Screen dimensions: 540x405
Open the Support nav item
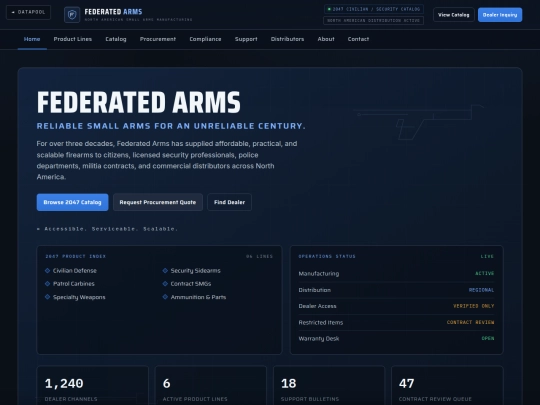[246, 39]
